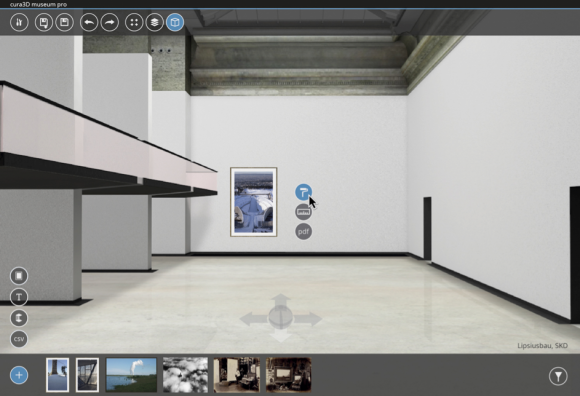Select the text T tool in sidebar
580x396 pixels.
tap(19, 297)
